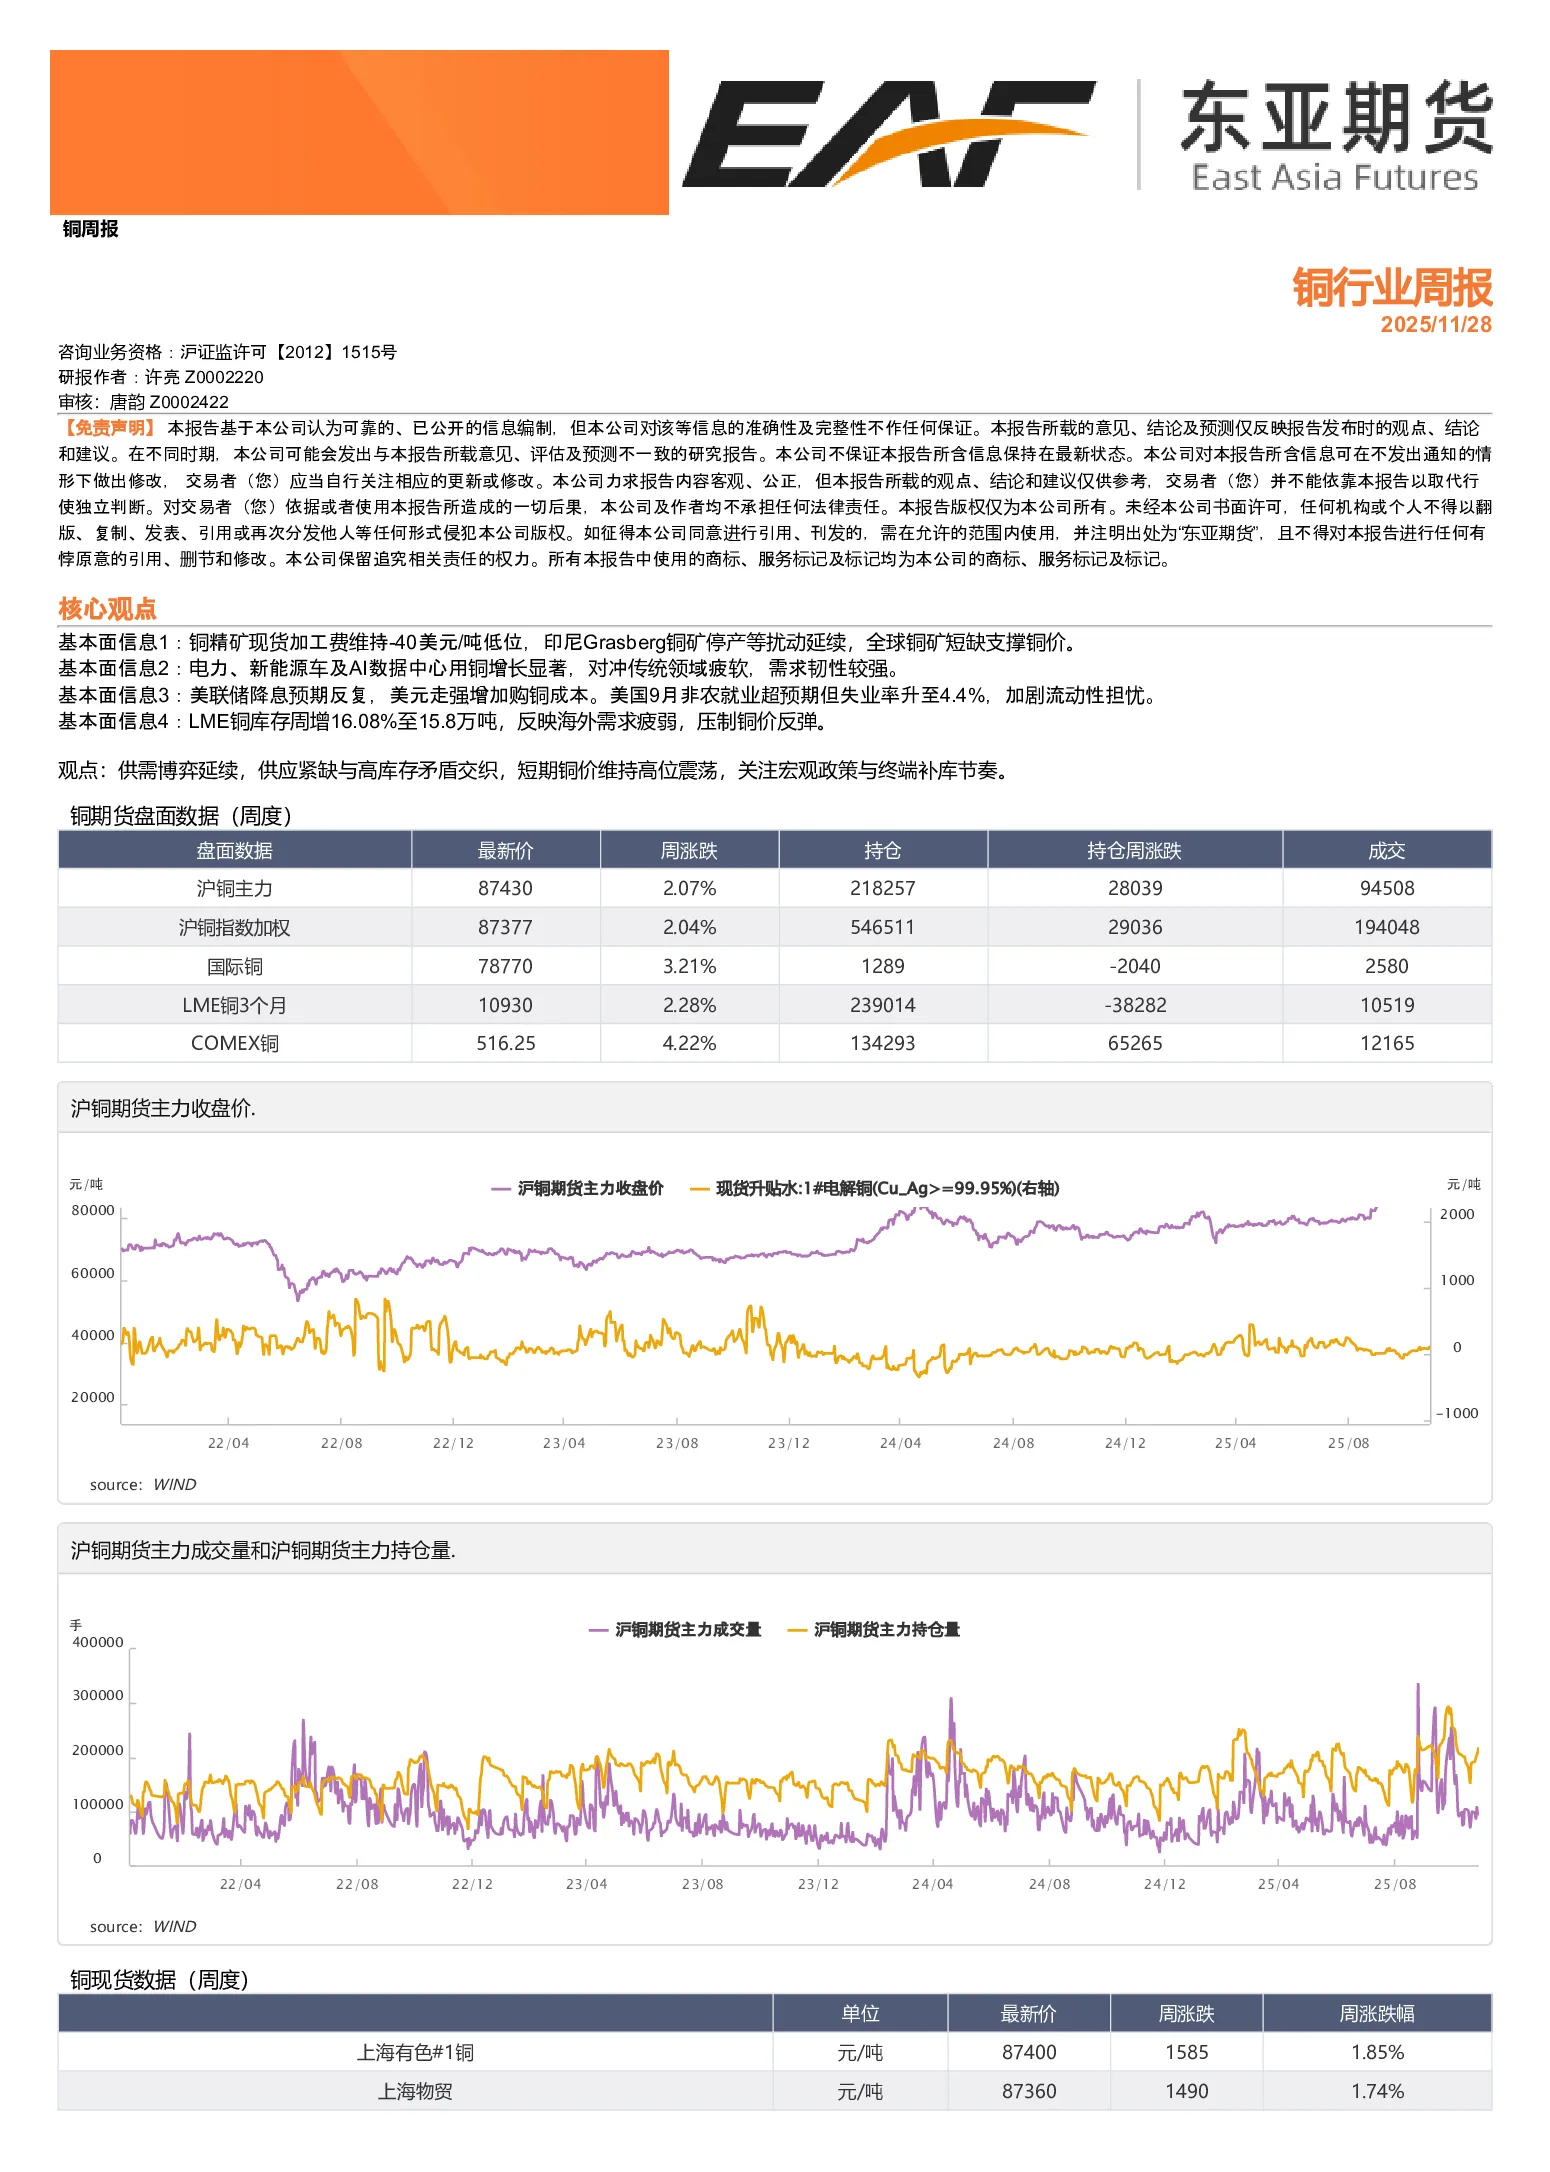Click the 沪铜主力 latest price 87430
Screen dimensions: 1550x2172
click(x=505, y=889)
